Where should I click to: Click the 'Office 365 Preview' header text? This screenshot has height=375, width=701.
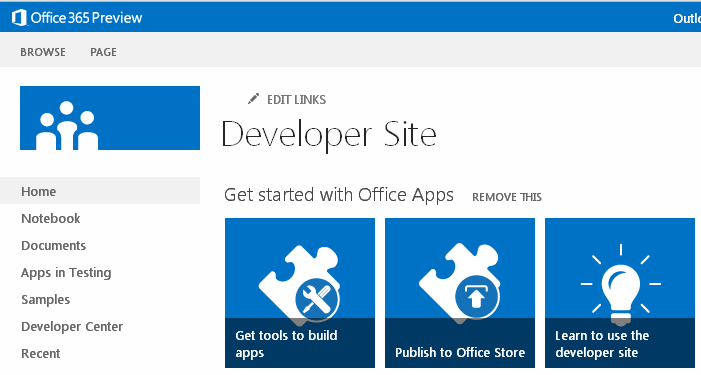pyautogui.click(x=86, y=18)
